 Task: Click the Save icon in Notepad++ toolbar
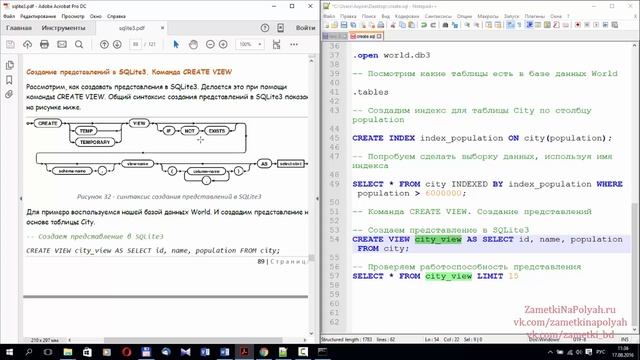click(344, 25)
